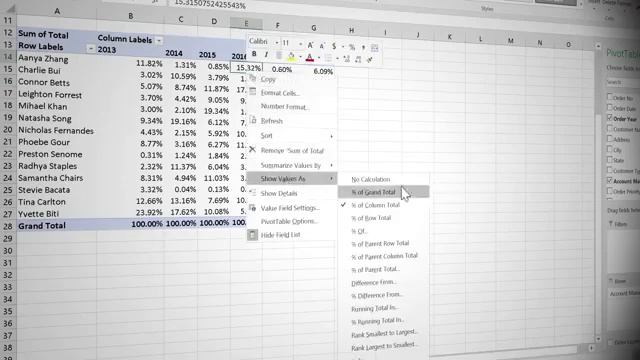Image resolution: width=640 pixels, height=360 pixels.
Task: Select the Yvette Biti cell
Action: (56, 213)
